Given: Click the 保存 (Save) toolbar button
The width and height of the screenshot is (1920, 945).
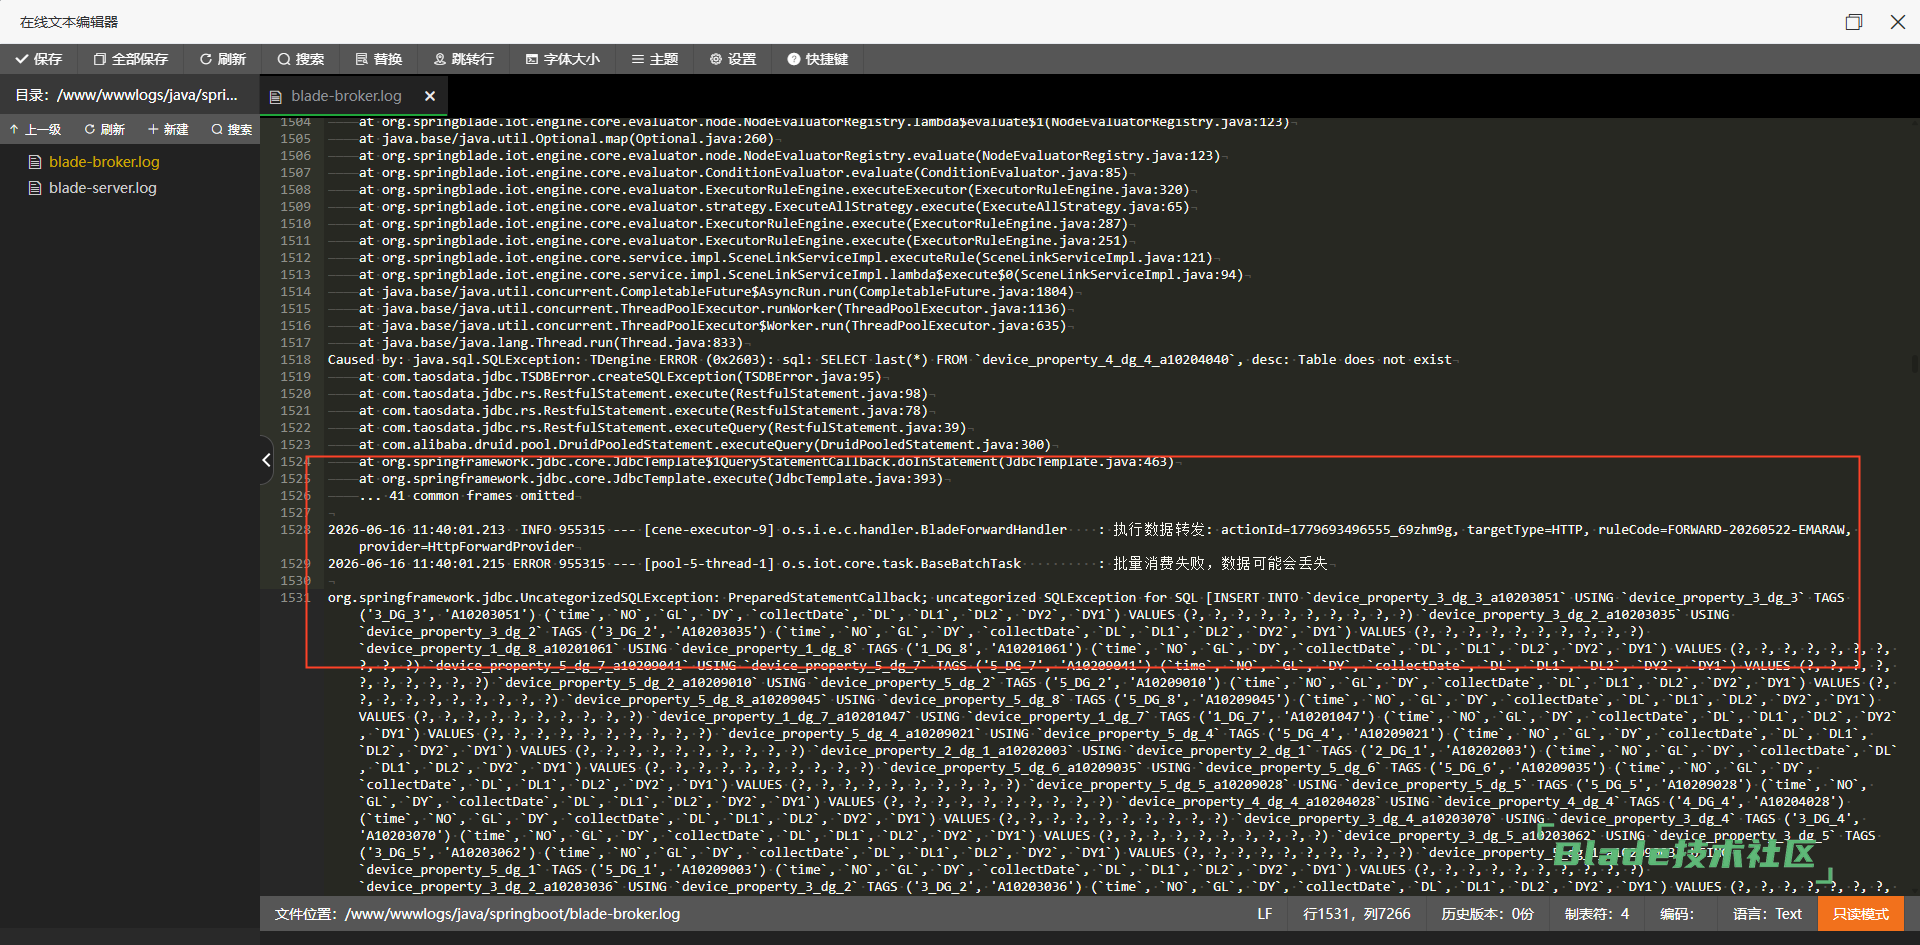Looking at the screenshot, I should tap(38, 59).
